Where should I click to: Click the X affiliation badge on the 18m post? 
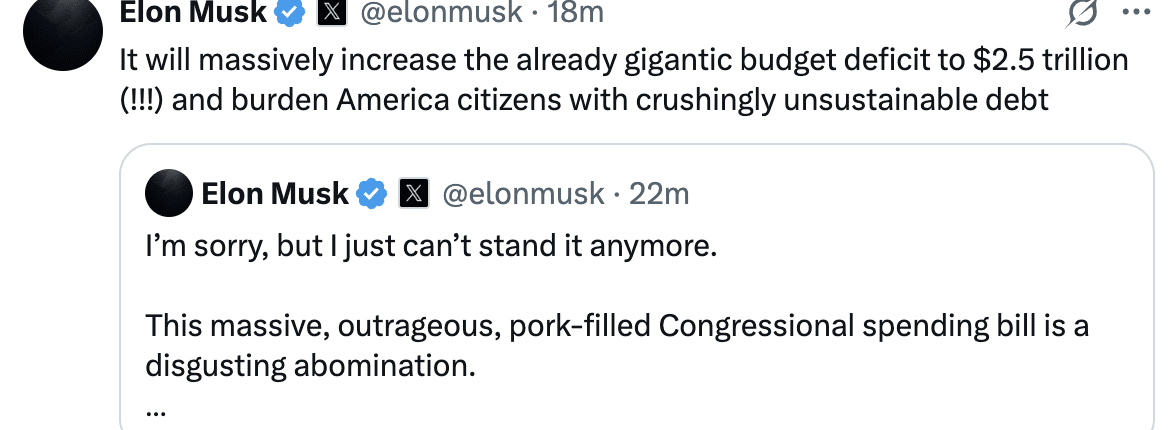330,12
